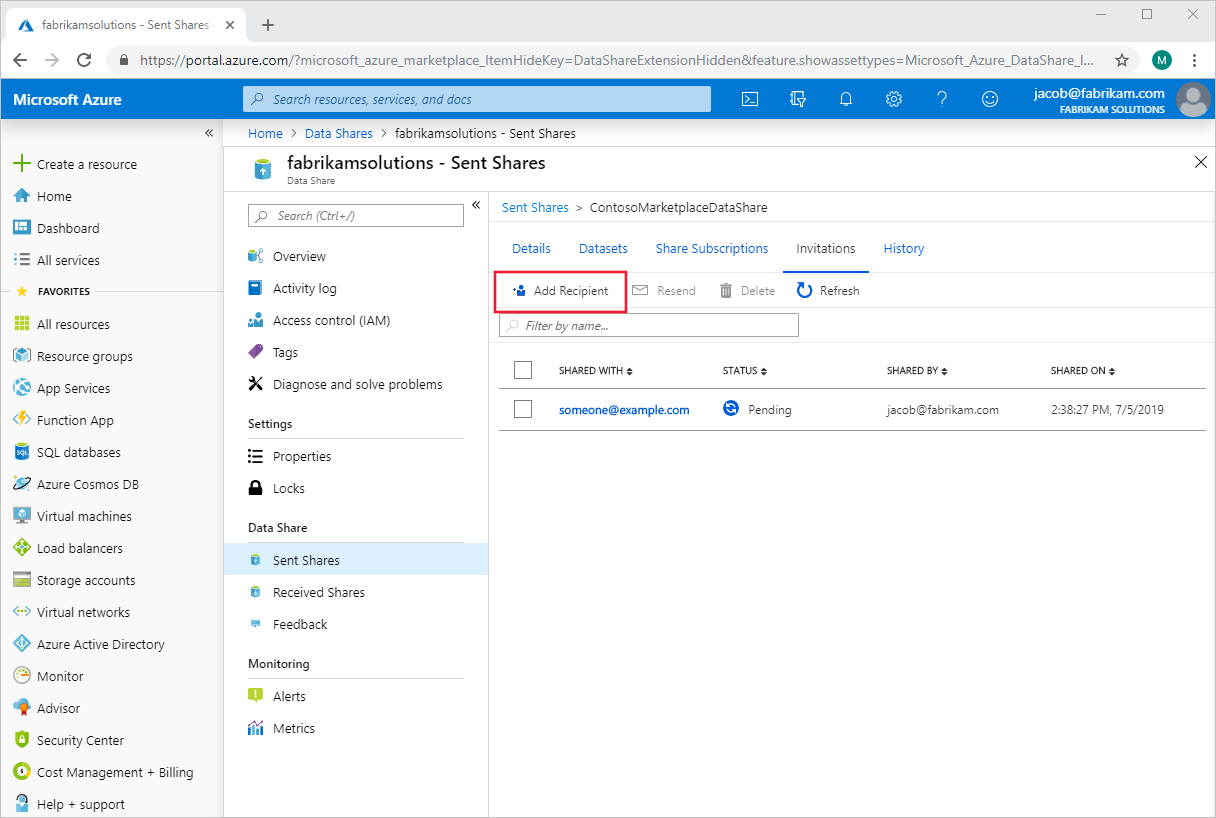
Task: Open the Share Subscriptions tab
Action: (x=711, y=248)
